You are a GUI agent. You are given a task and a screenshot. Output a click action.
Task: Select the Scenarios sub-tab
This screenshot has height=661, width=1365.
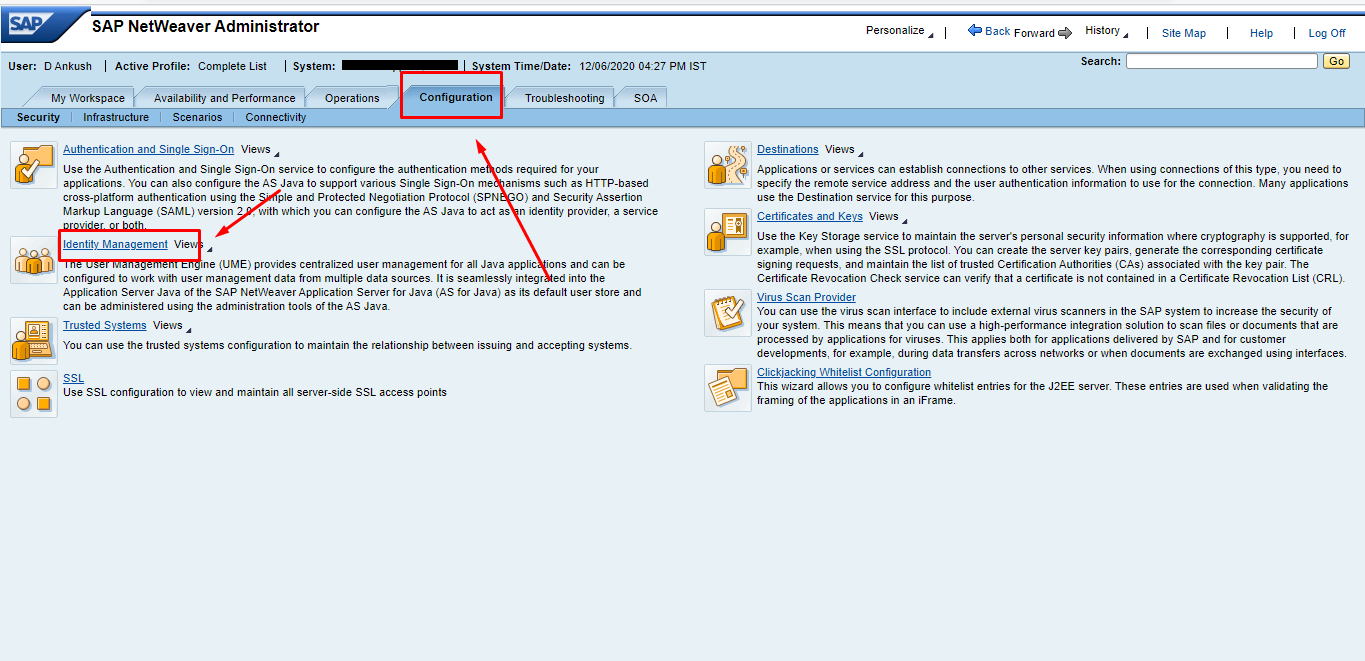(197, 117)
